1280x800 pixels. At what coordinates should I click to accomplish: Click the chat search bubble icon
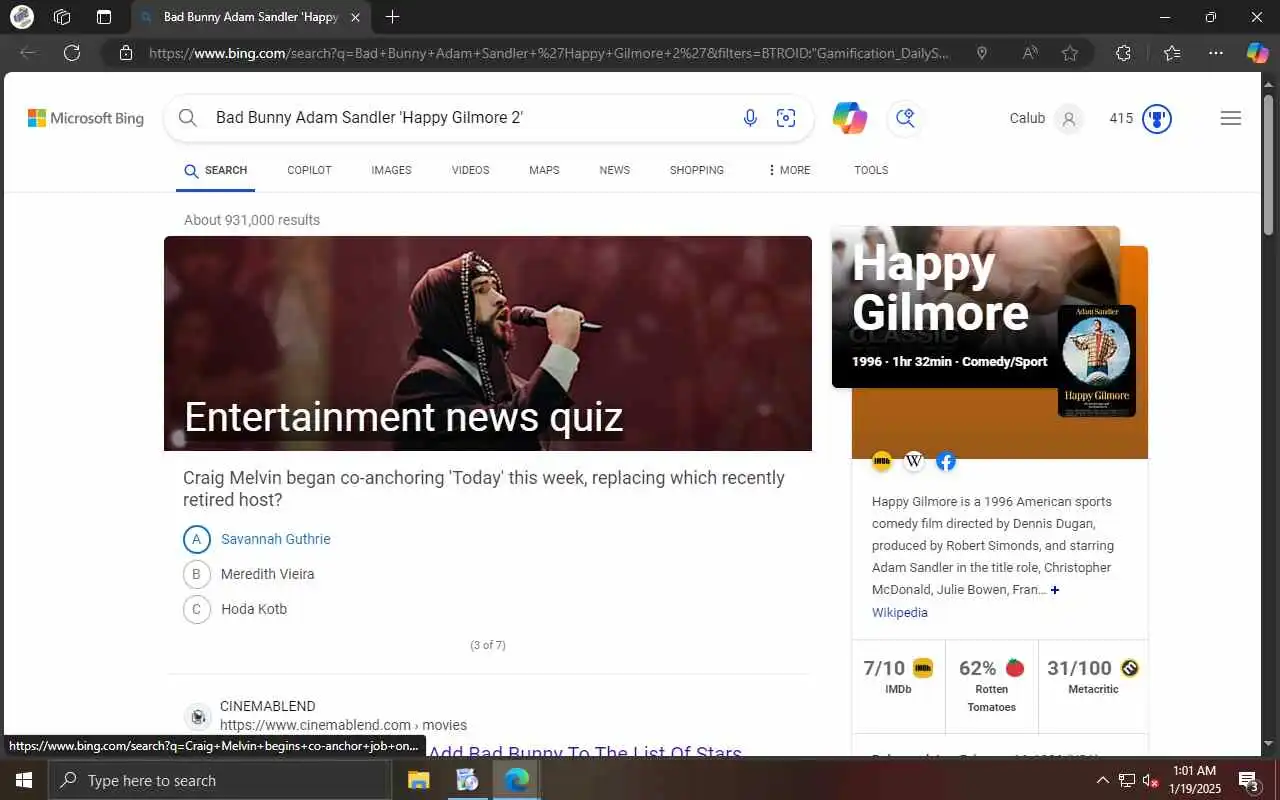(905, 118)
